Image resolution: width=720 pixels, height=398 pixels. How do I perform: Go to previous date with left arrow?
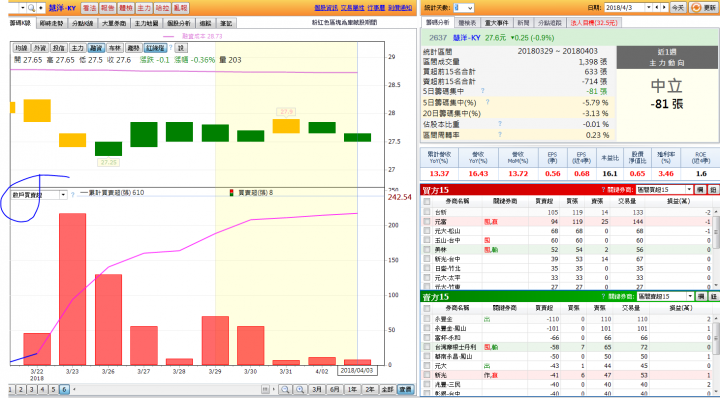click(657, 8)
